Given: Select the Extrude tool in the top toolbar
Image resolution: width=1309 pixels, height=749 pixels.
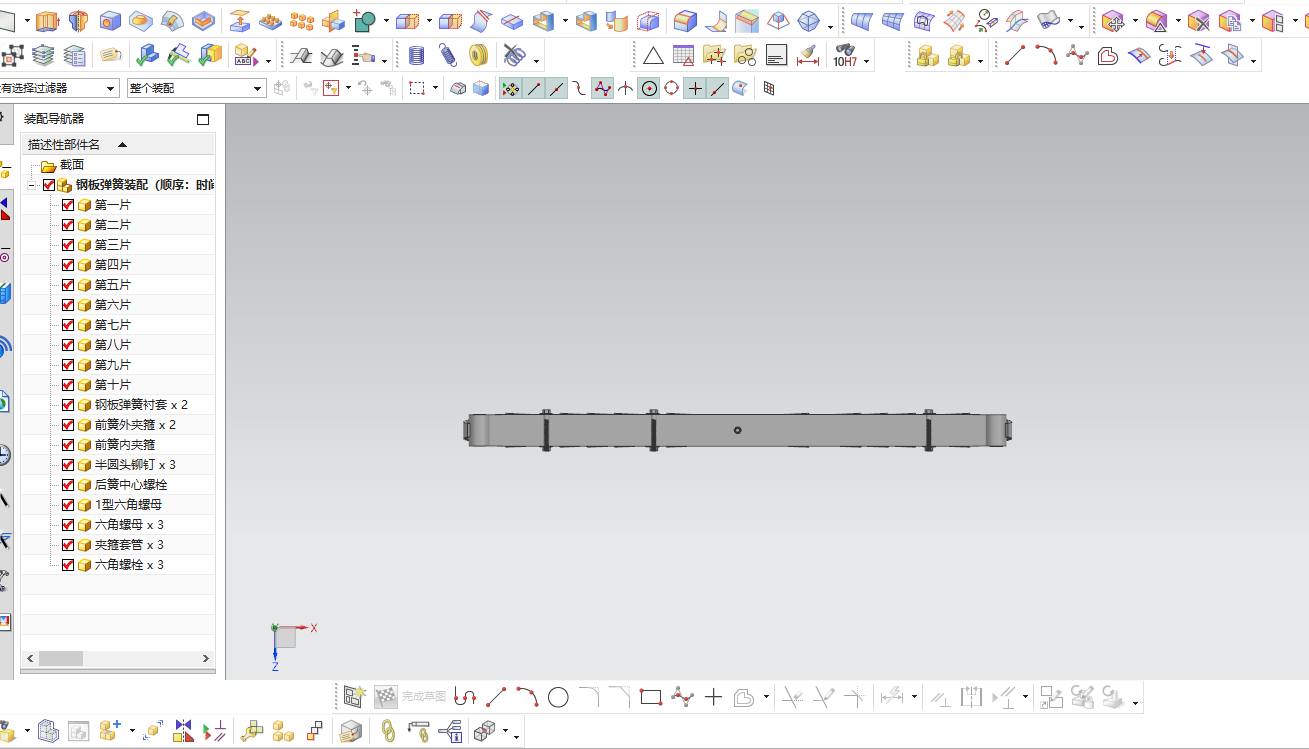Looking at the screenshot, I should tap(48, 20).
